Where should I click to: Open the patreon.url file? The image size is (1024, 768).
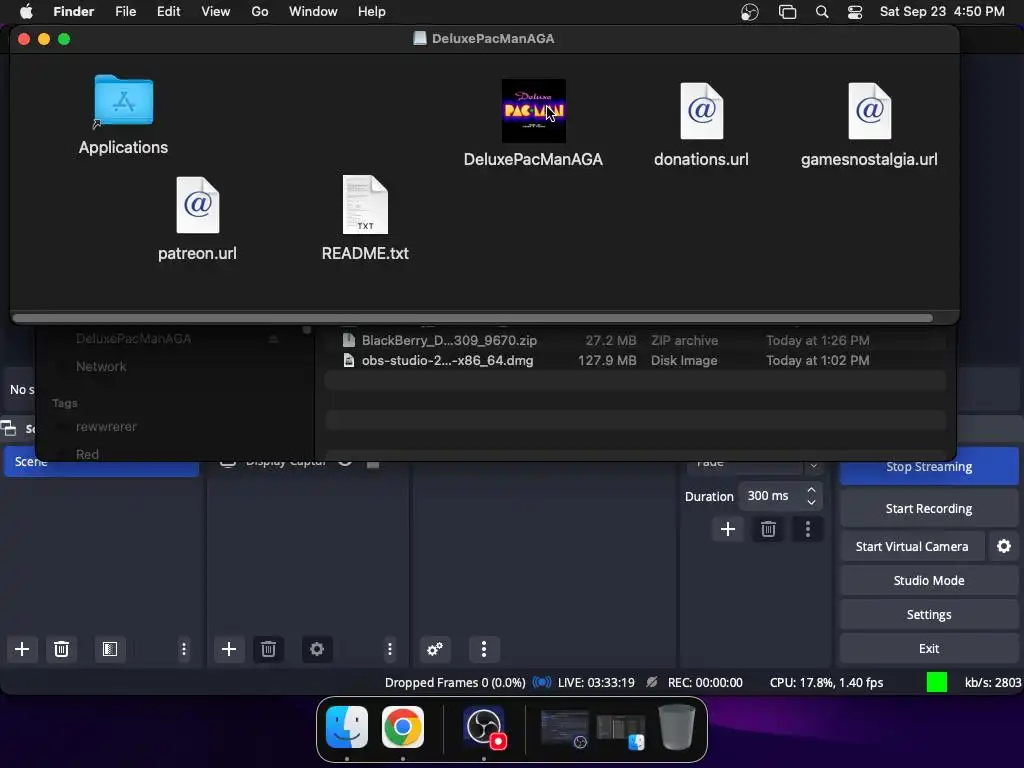coord(197,205)
